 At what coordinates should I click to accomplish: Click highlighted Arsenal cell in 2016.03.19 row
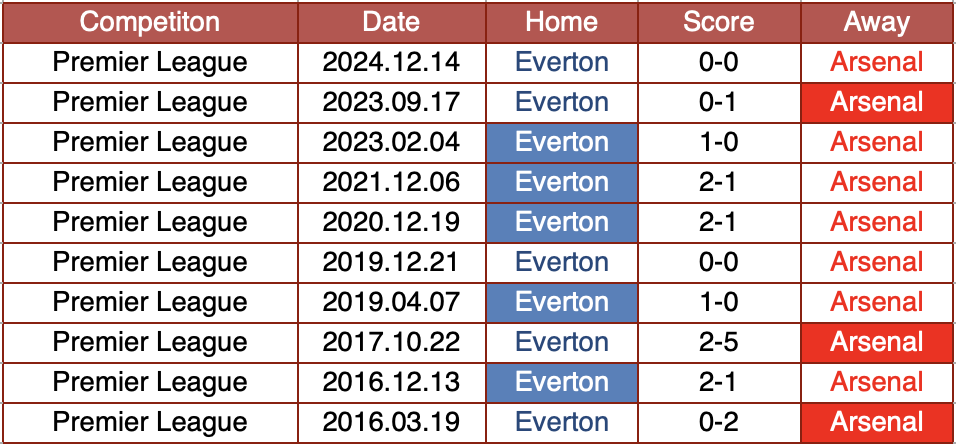pyautogui.click(x=877, y=422)
